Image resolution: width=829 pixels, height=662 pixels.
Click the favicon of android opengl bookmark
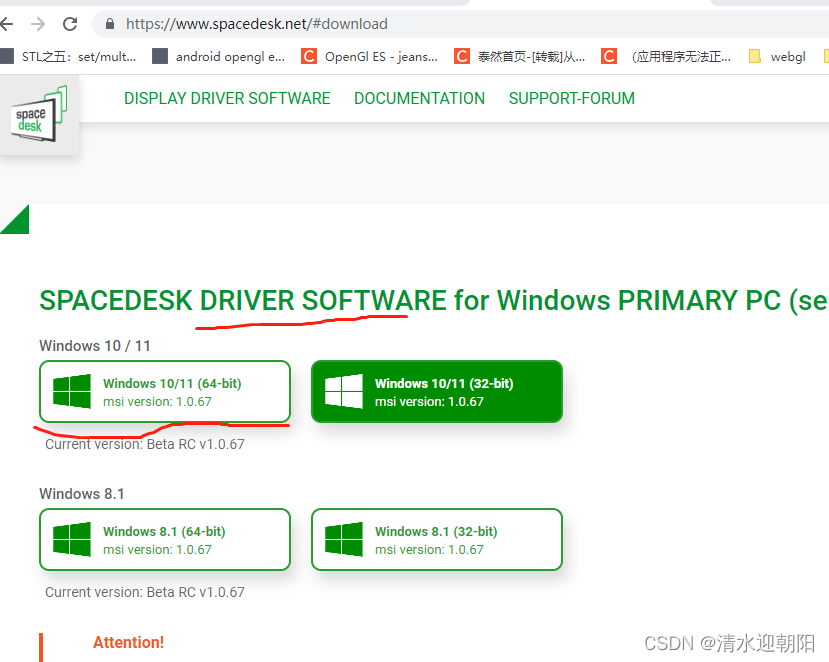160,56
